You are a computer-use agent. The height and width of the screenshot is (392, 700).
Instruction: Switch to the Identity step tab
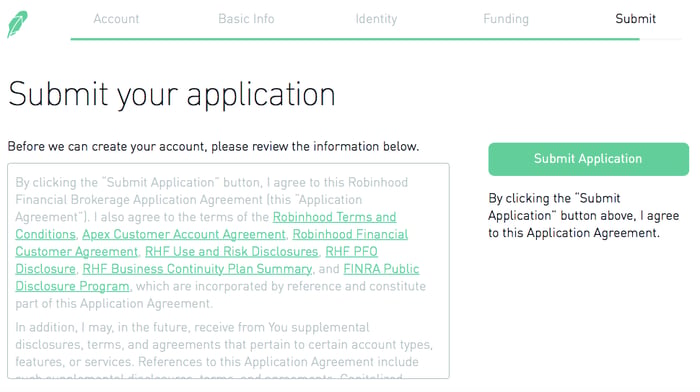(x=376, y=19)
